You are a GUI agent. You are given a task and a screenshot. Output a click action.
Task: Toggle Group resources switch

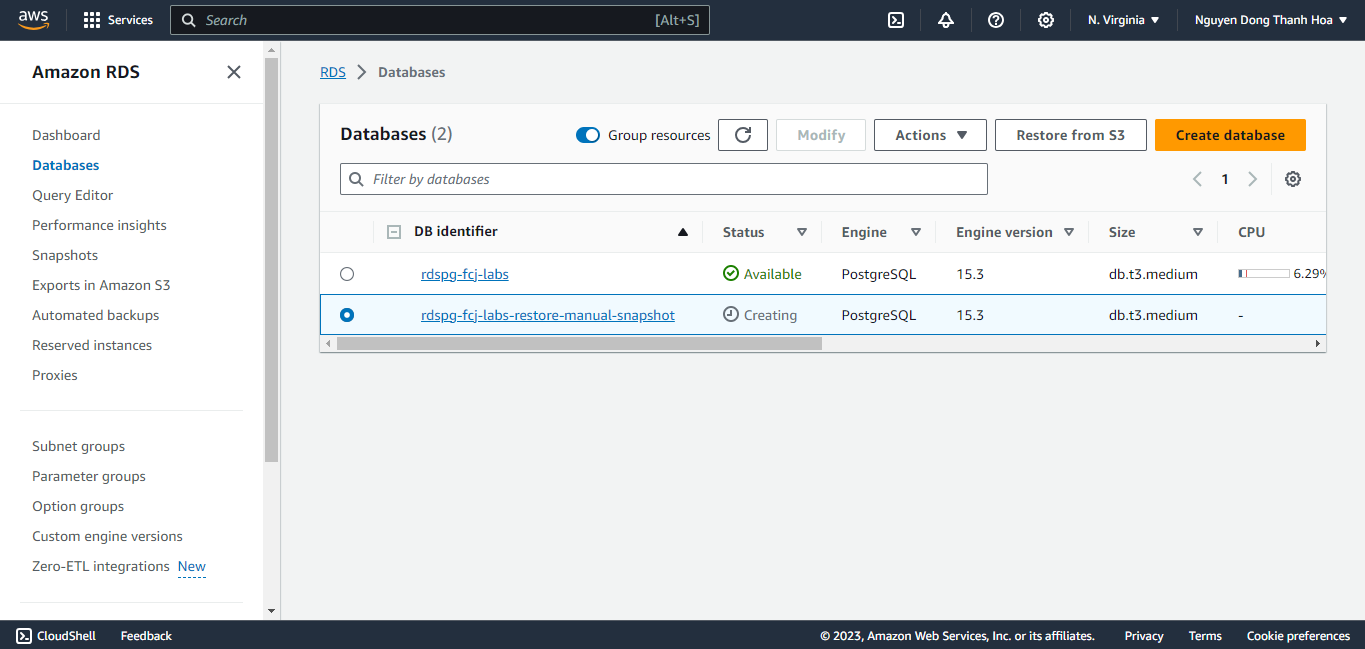[x=588, y=135]
